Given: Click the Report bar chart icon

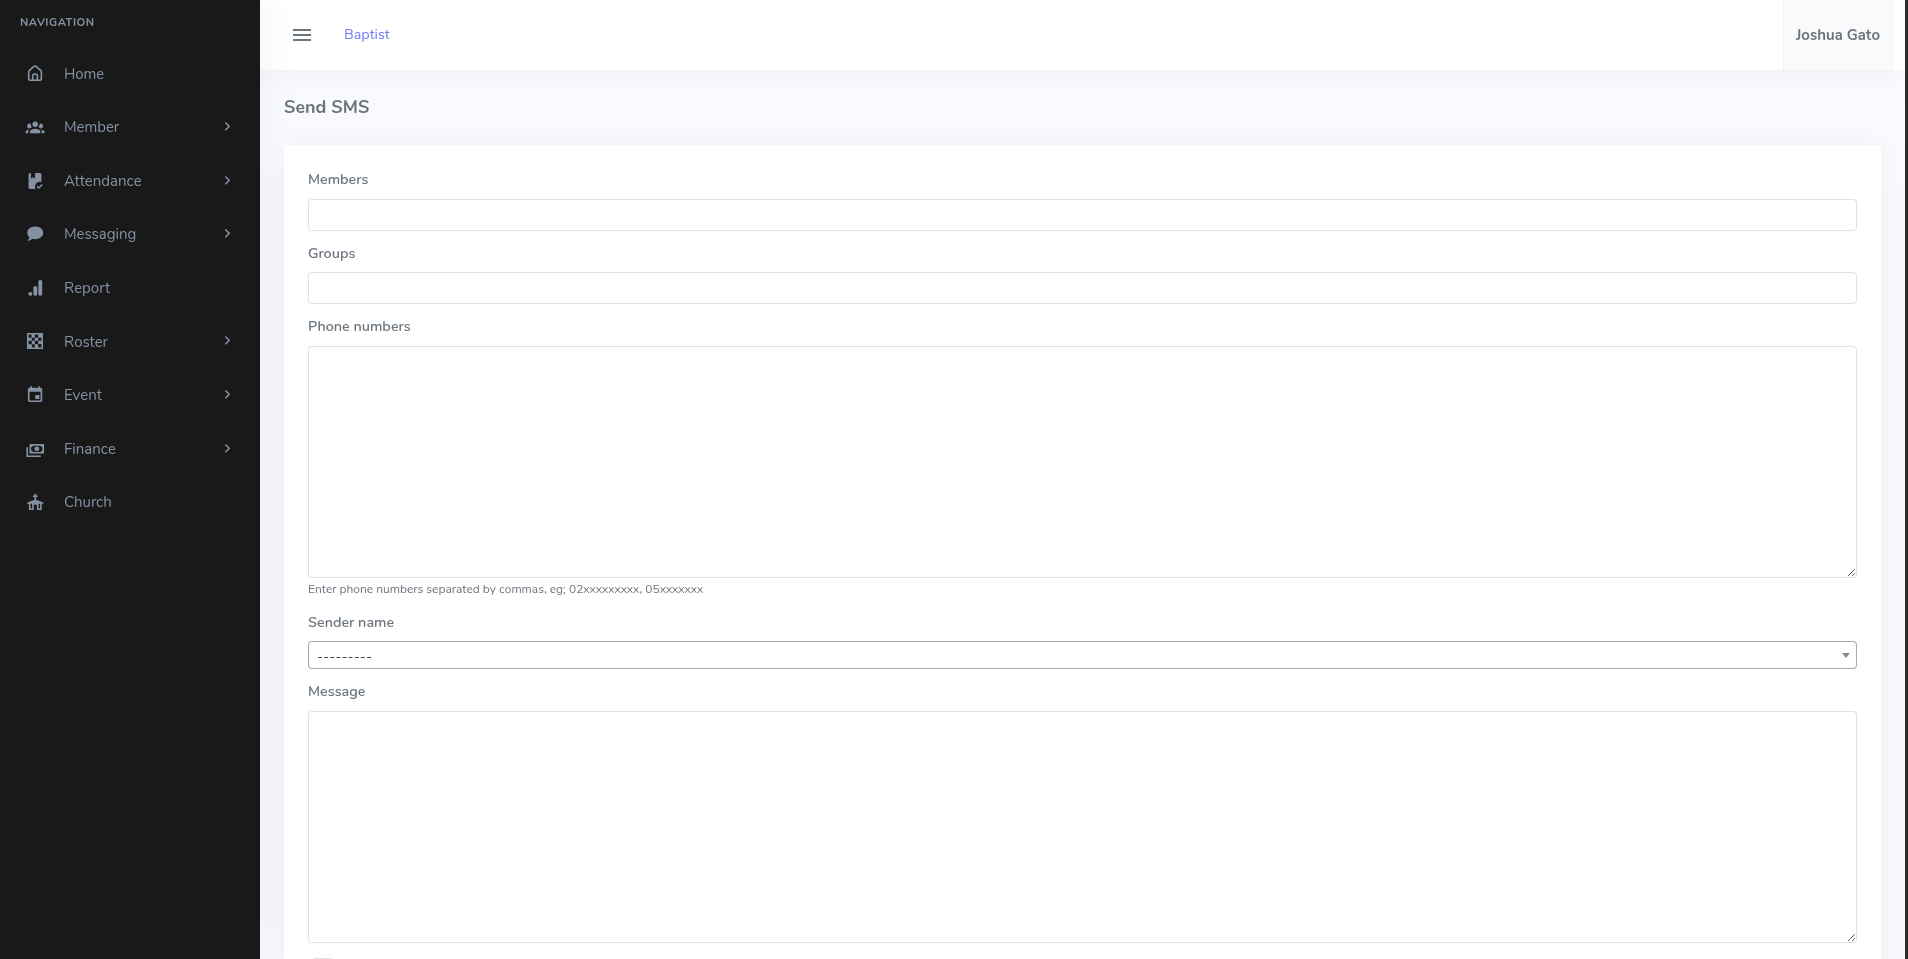Looking at the screenshot, I should tap(35, 288).
